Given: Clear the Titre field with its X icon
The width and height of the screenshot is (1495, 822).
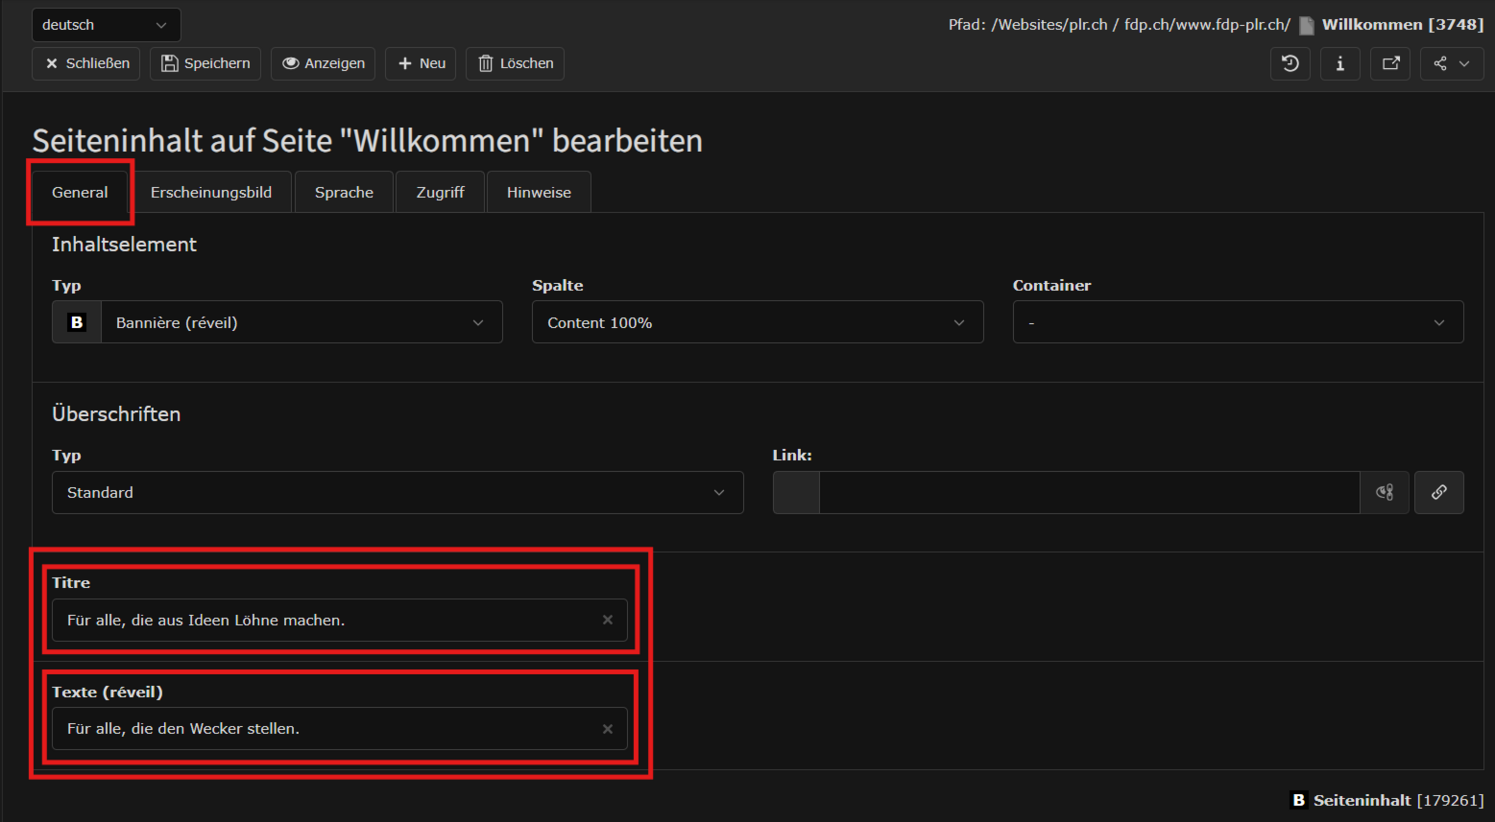Looking at the screenshot, I should pyautogui.click(x=607, y=620).
